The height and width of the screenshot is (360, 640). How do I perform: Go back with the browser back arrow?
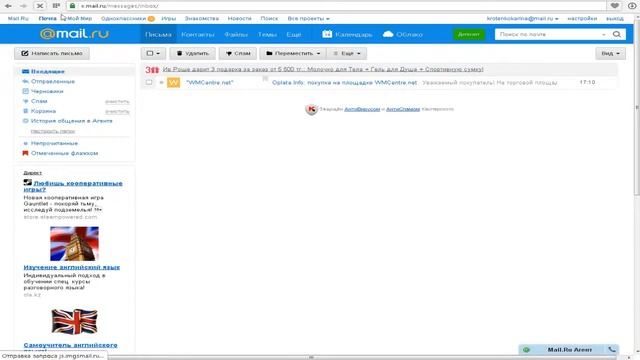(x=8, y=6)
